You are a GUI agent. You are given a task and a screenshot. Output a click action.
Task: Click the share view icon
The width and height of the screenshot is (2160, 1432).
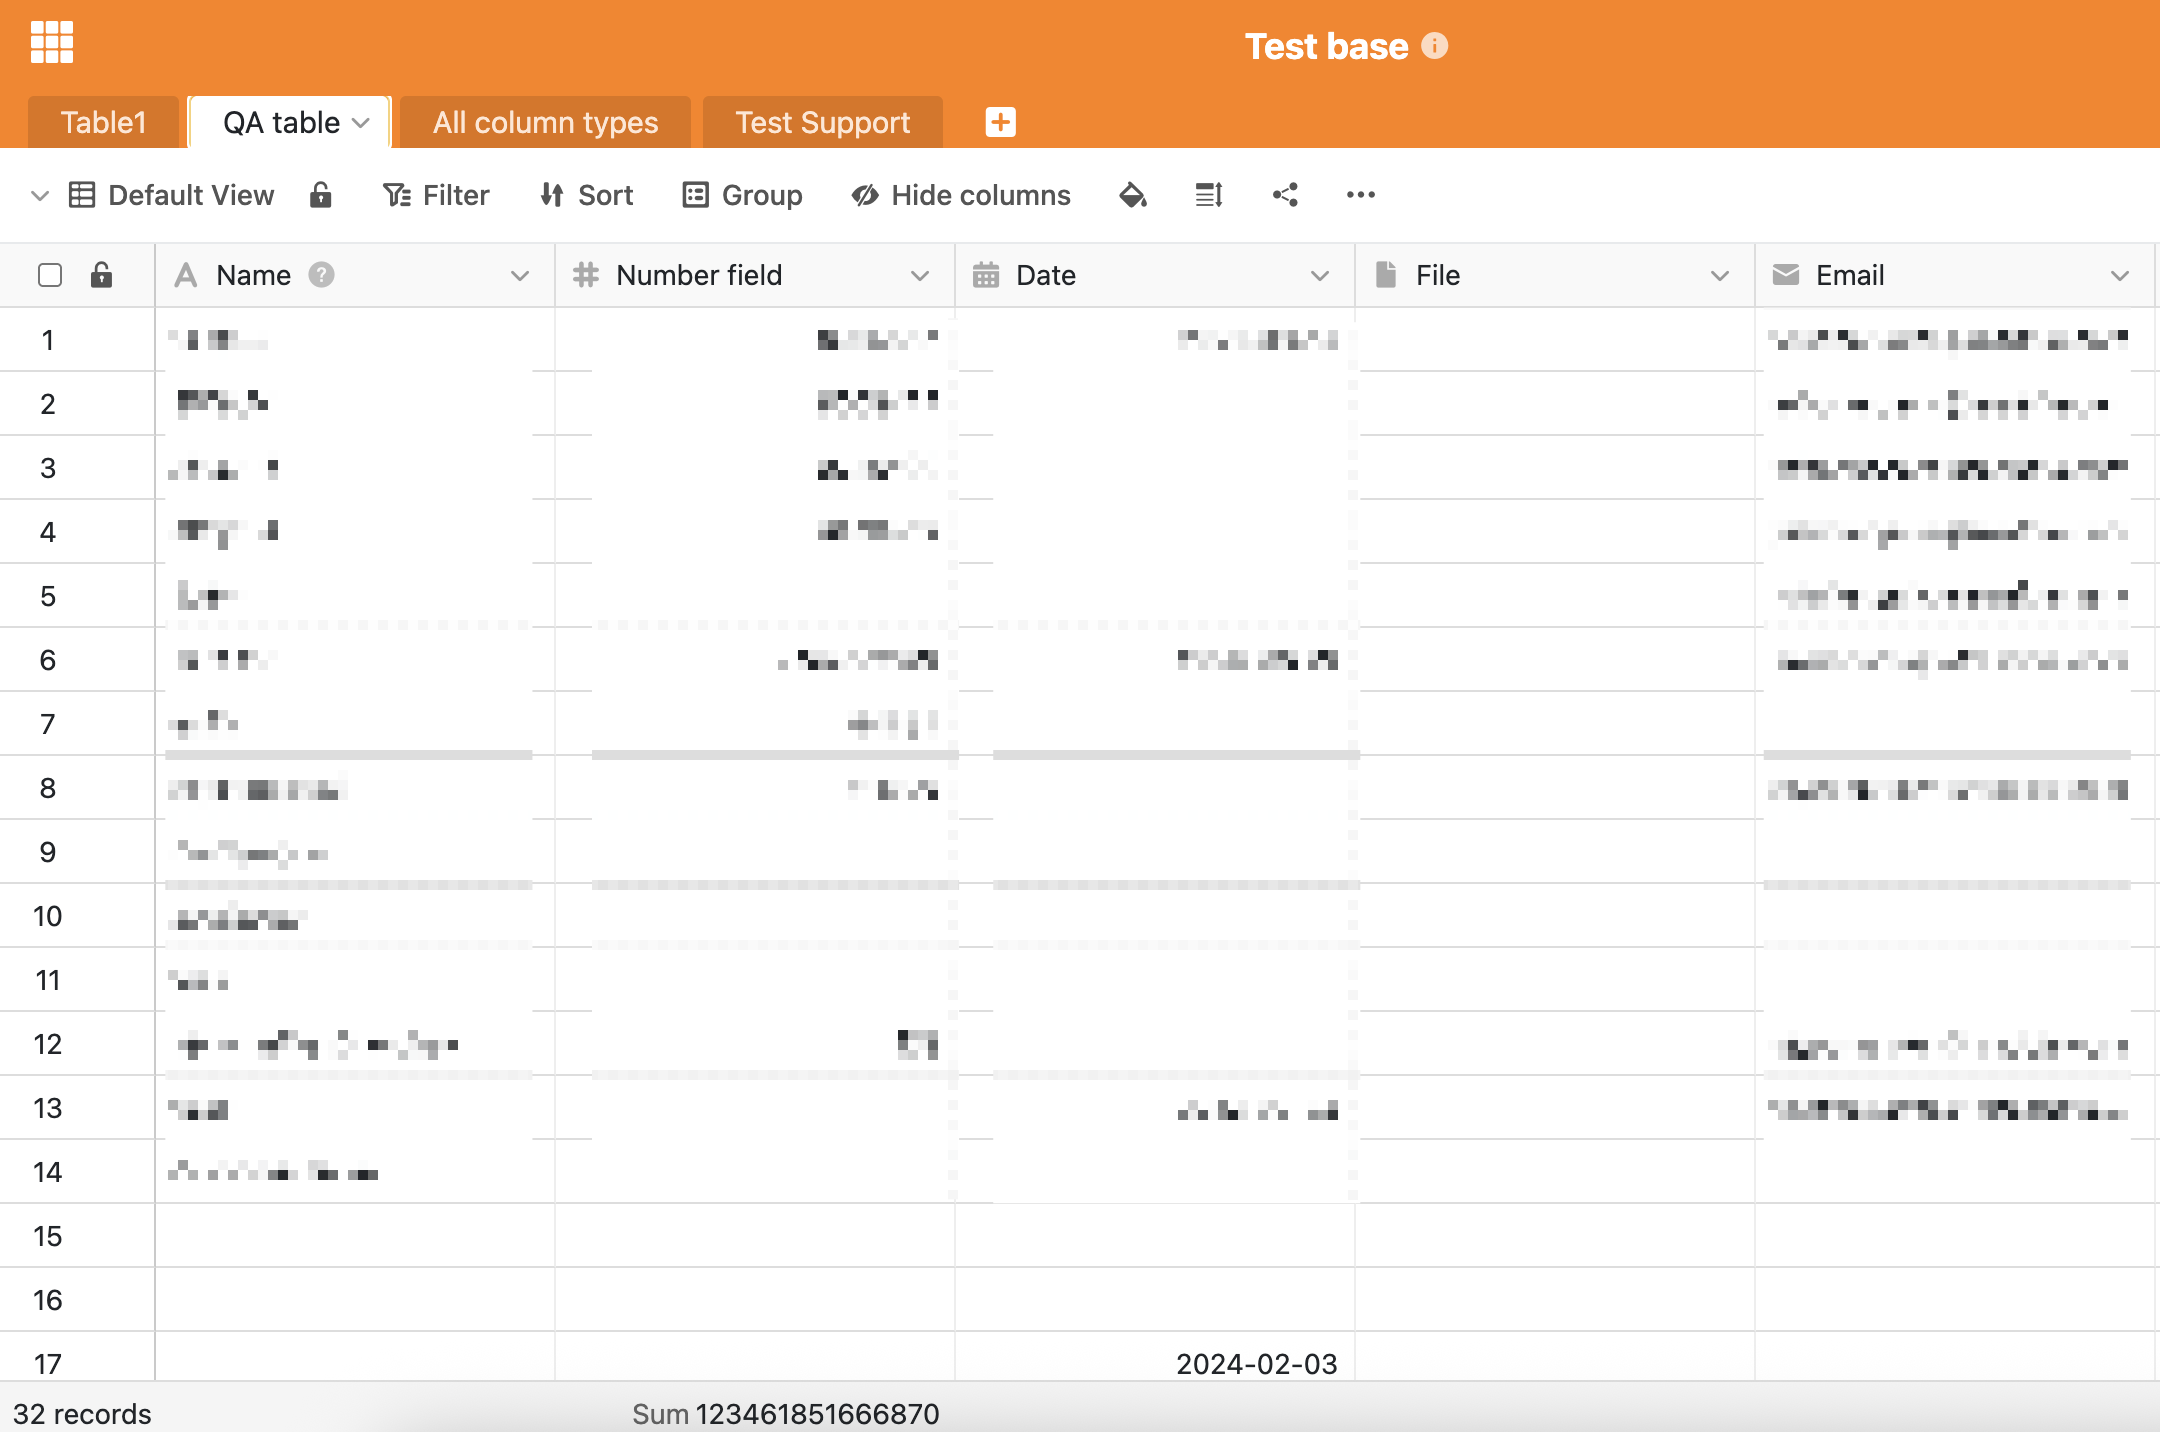point(1285,195)
